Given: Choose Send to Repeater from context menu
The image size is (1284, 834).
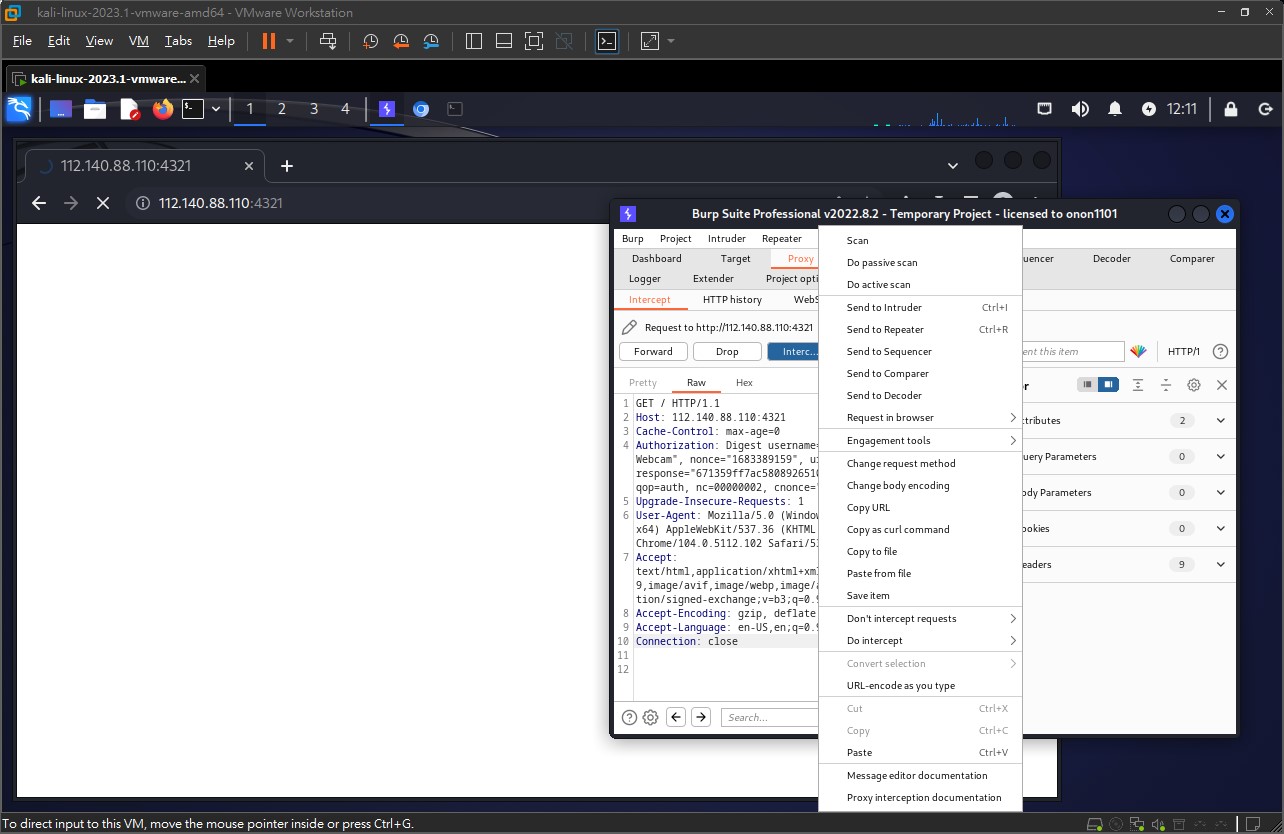Looking at the screenshot, I should (885, 330).
